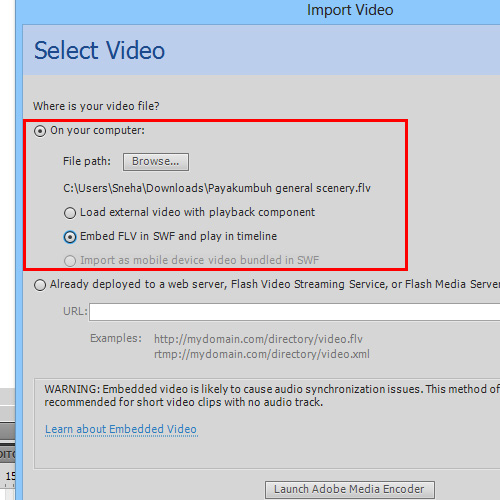Image resolution: width=500 pixels, height=500 pixels.
Task: Select "Already deployed to a web server" option
Action: (x=40, y=285)
